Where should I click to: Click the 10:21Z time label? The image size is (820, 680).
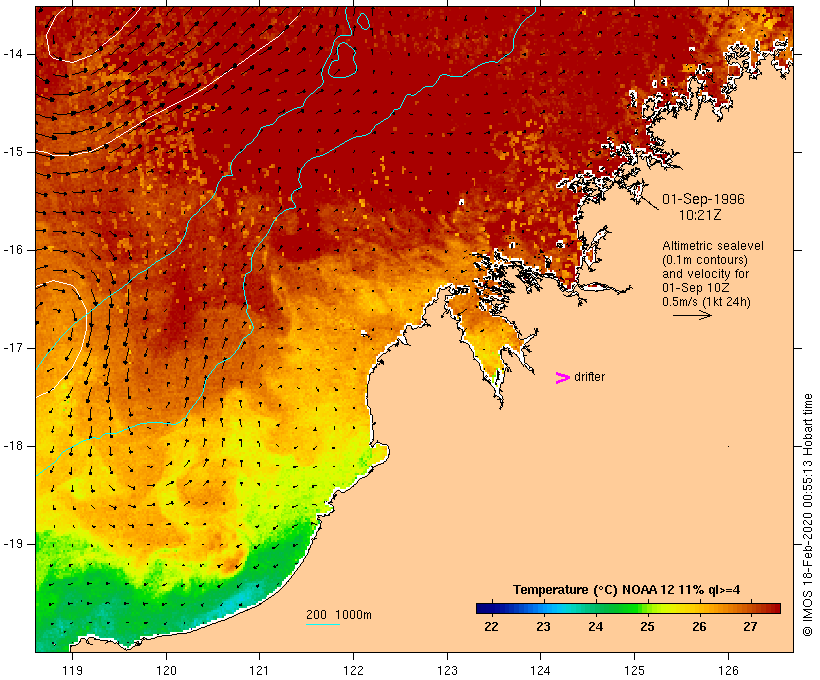tap(700, 215)
